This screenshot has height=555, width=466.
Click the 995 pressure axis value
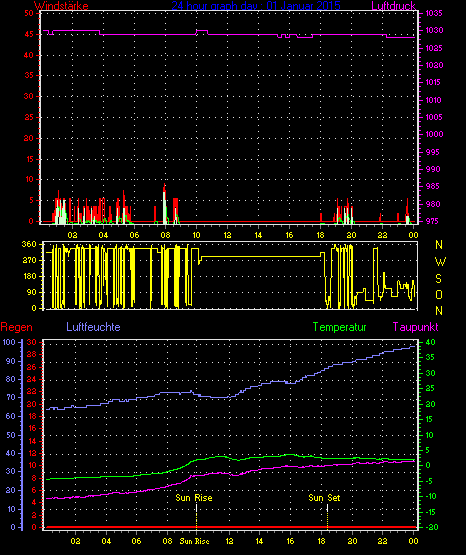click(x=433, y=152)
